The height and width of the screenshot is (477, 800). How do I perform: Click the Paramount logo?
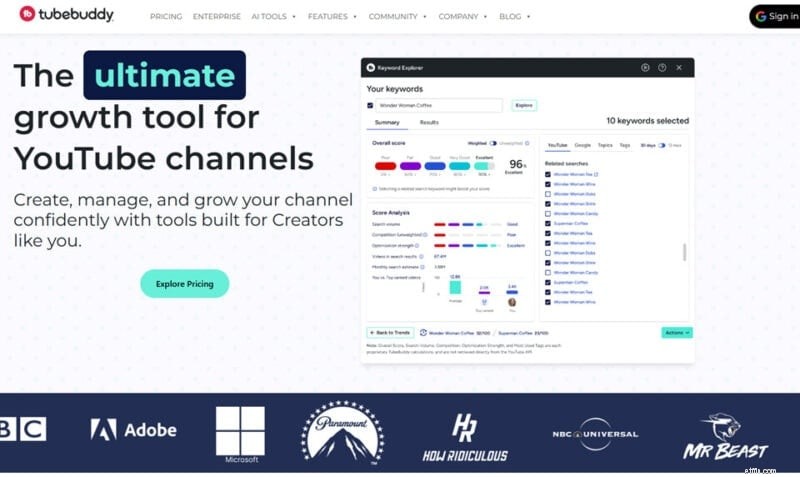click(x=342, y=433)
